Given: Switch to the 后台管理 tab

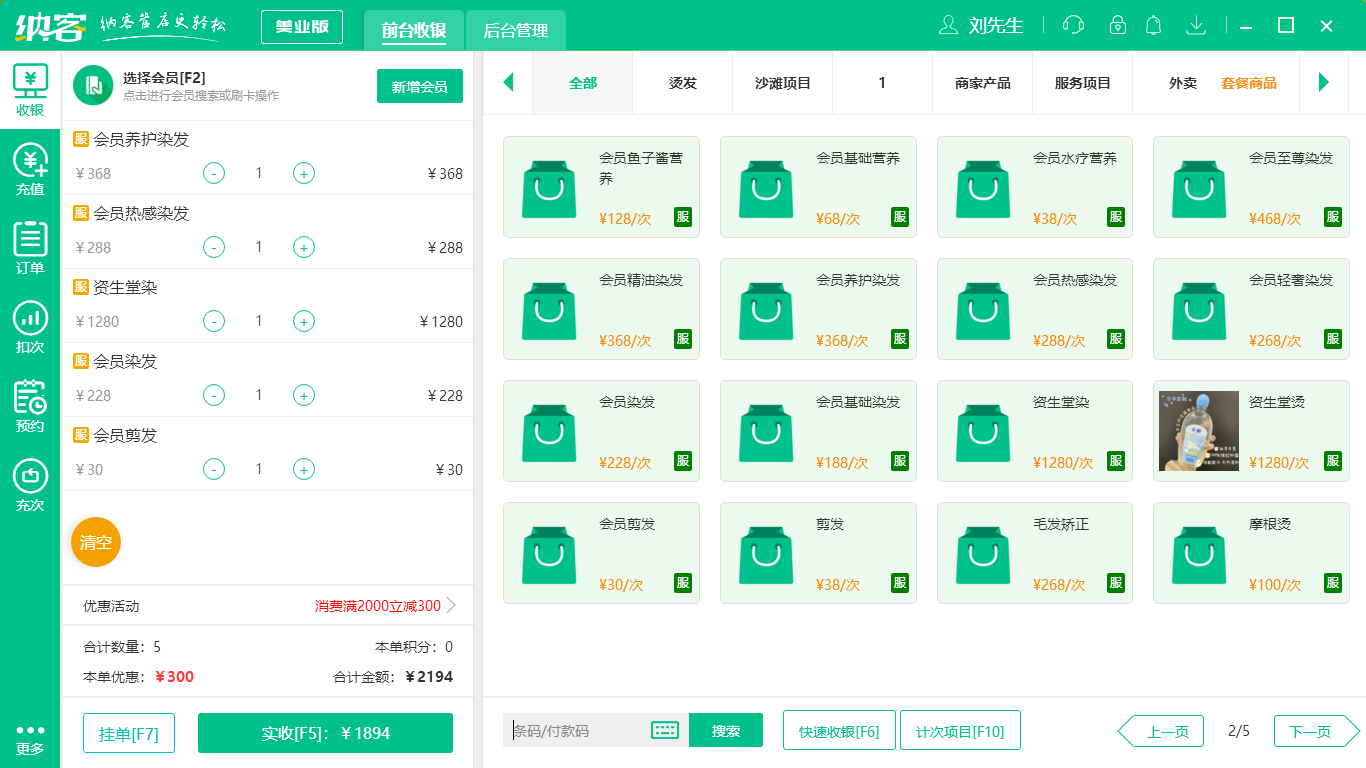Looking at the screenshot, I should 517,31.
